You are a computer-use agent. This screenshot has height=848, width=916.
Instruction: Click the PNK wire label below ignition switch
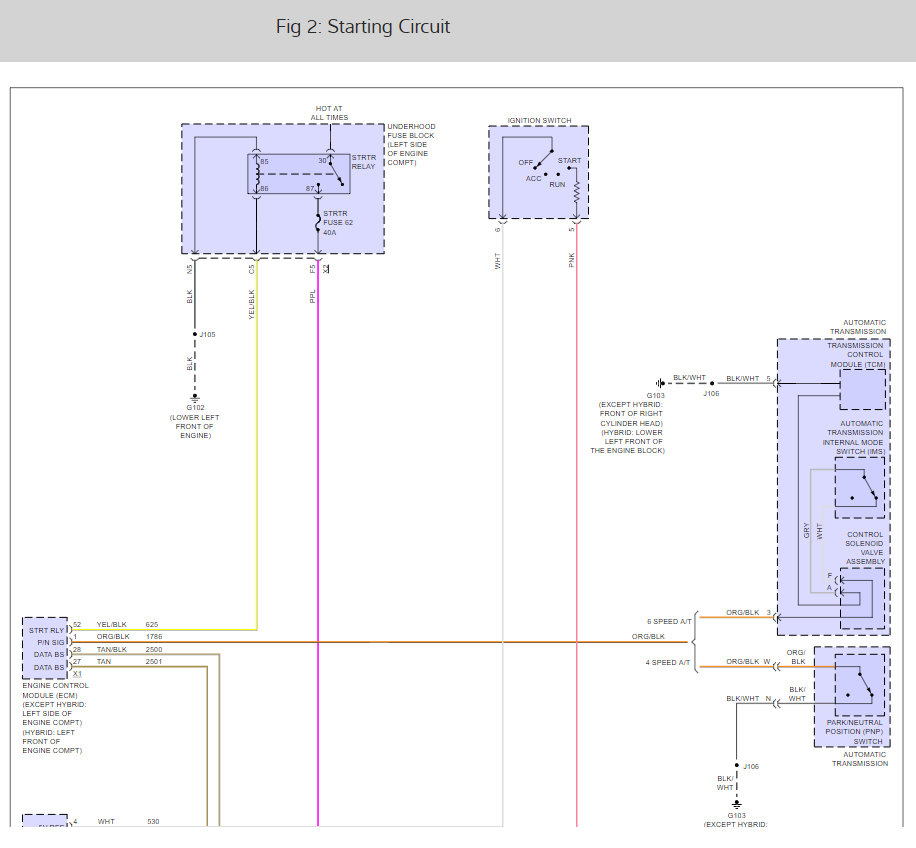(x=572, y=261)
